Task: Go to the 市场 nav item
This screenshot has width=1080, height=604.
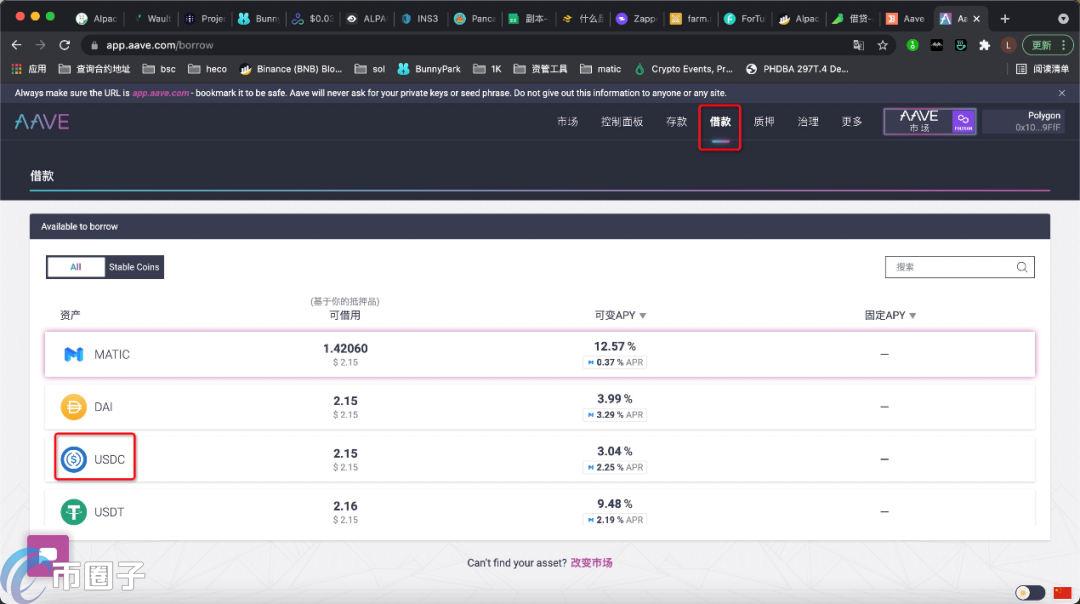Action: click(568, 122)
